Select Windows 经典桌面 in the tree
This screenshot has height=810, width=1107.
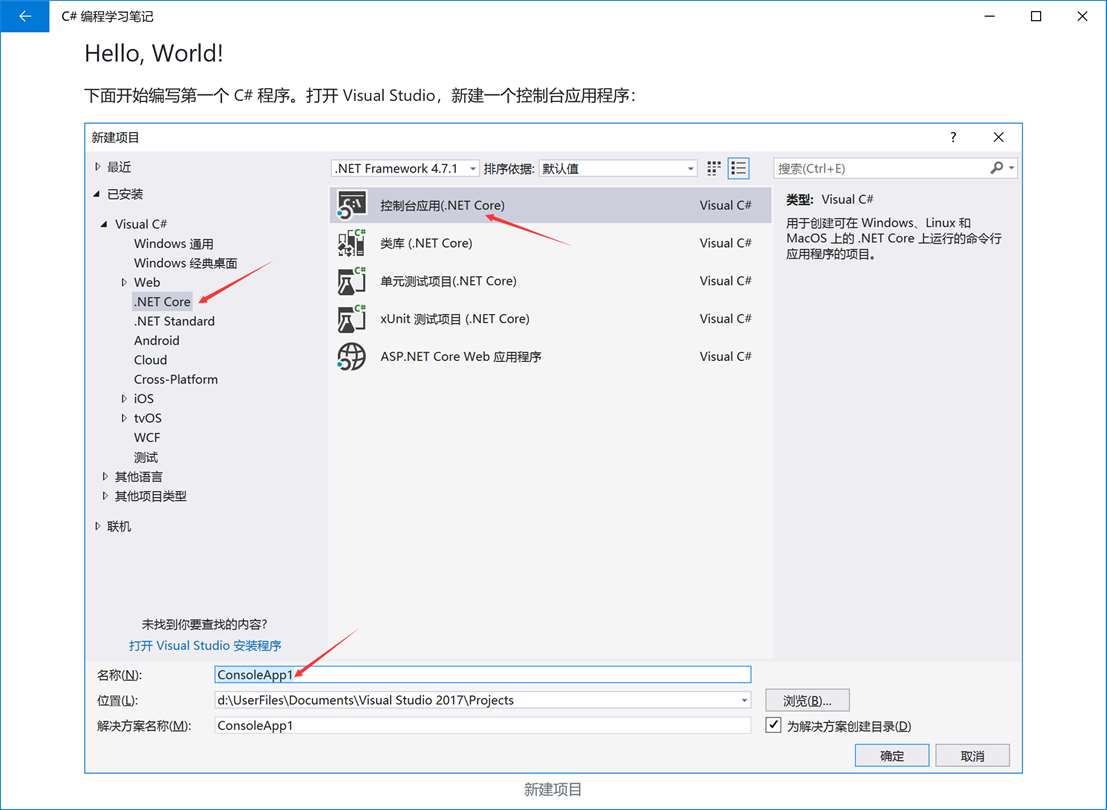(186, 263)
